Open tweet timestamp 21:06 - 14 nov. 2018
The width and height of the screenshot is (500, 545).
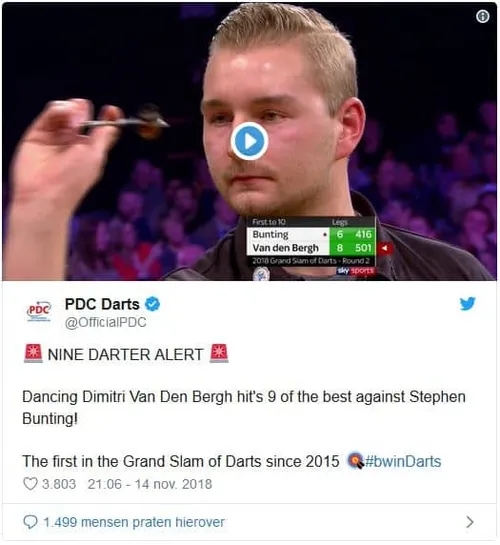click(x=149, y=484)
